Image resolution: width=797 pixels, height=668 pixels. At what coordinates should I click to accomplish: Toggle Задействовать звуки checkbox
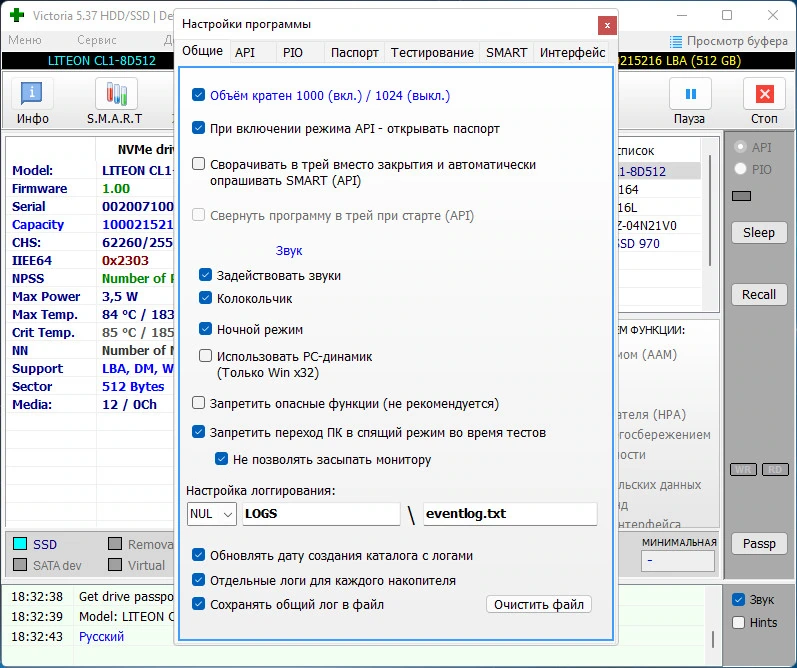(205, 275)
